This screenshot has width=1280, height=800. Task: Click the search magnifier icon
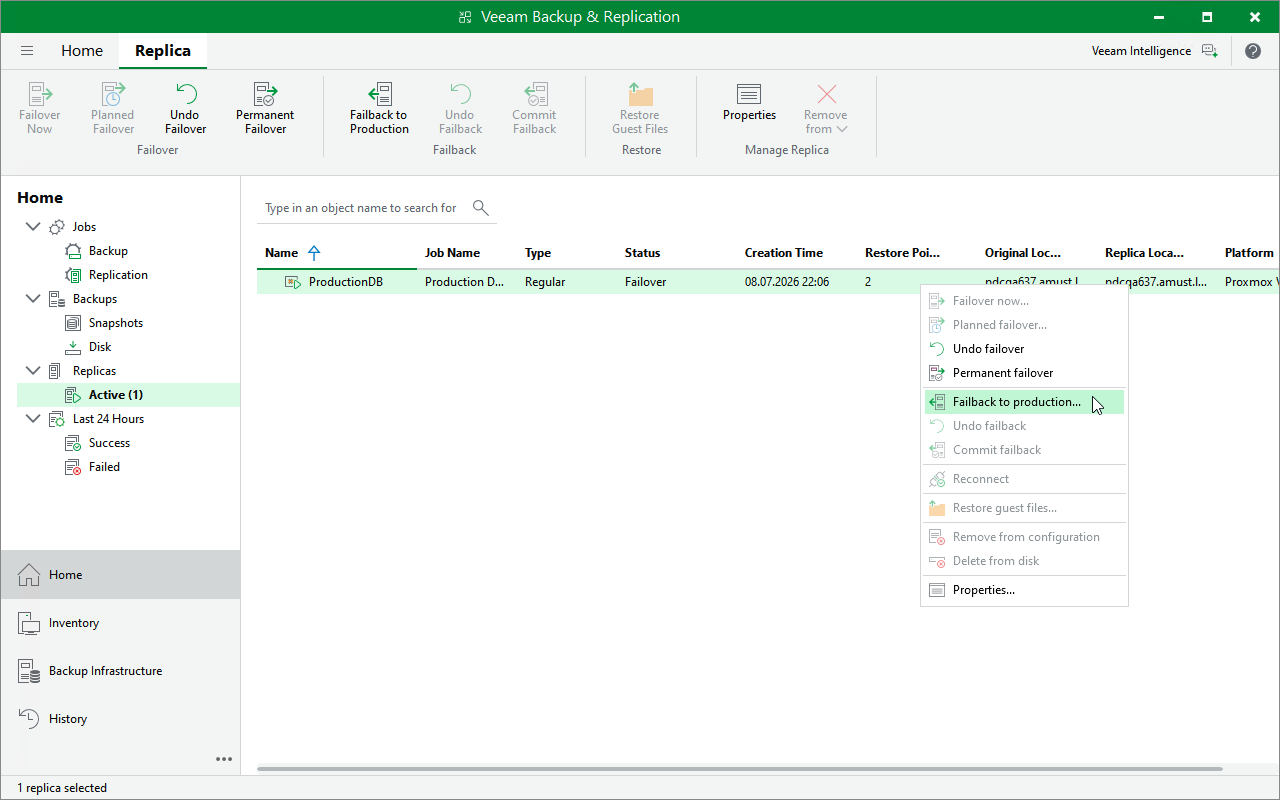click(481, 207)
